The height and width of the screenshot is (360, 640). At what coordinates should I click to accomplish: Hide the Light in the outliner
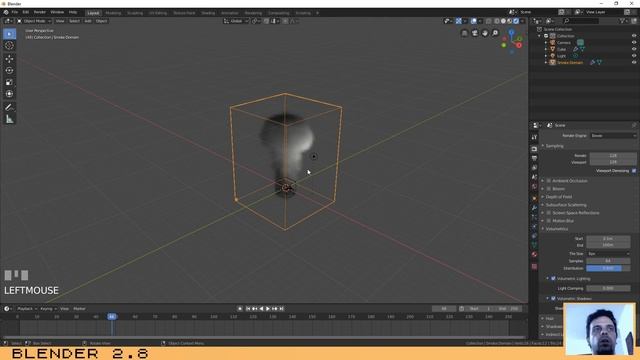pos(634,56)
